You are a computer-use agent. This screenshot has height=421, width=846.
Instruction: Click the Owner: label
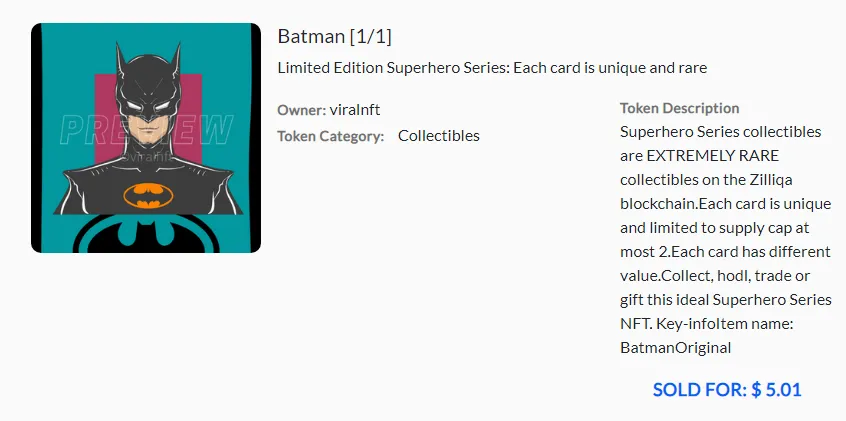(x=302, y=110)
